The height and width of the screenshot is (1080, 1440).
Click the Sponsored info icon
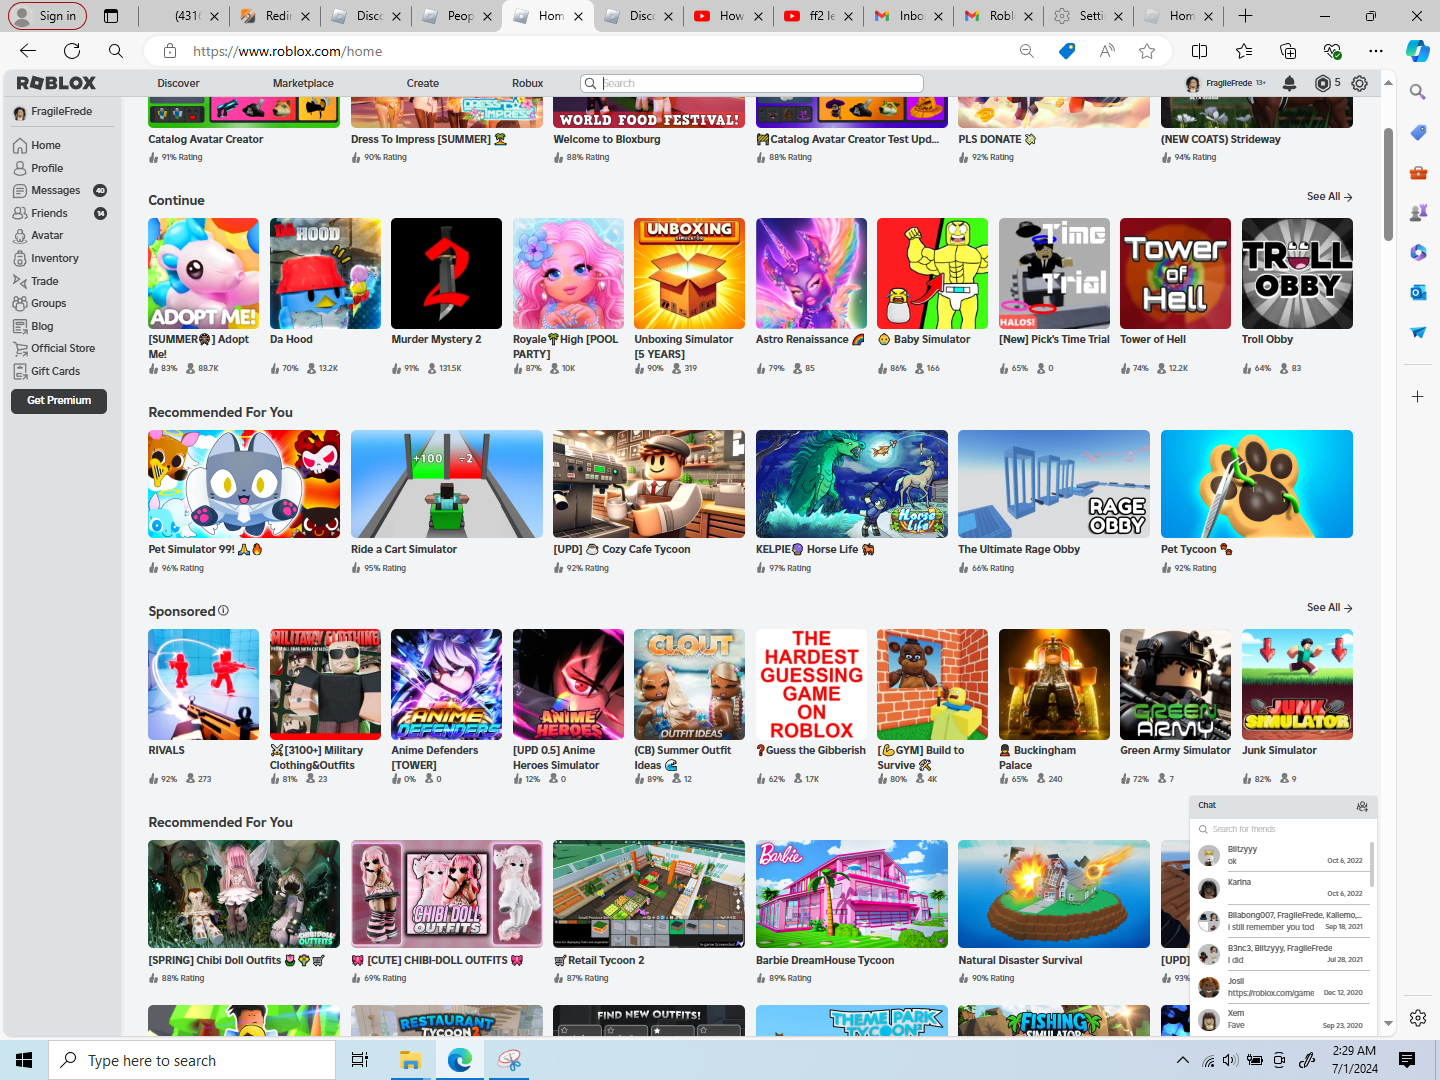pos(223,610)
